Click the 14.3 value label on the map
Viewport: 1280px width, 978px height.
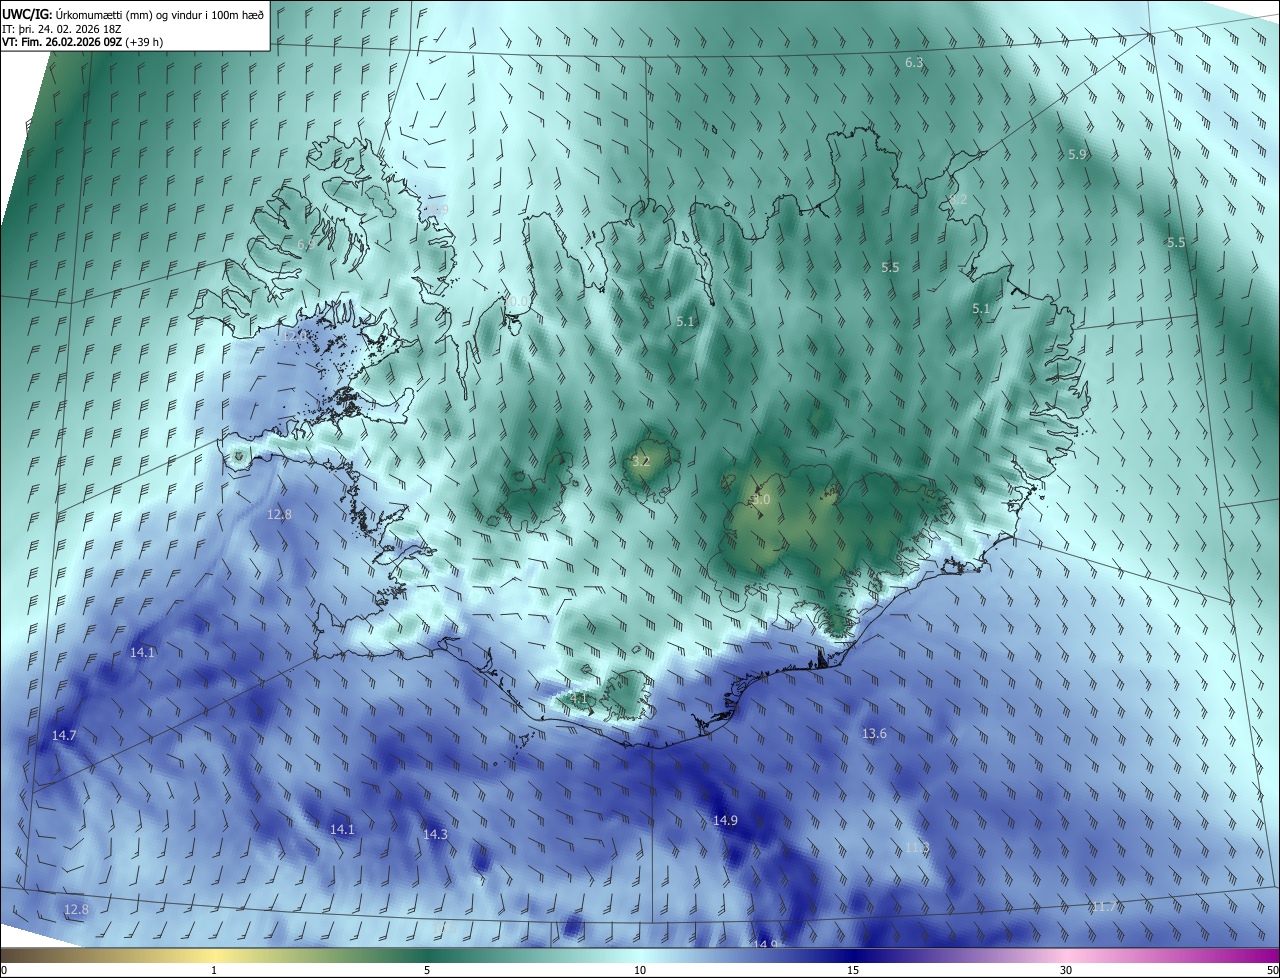tap(435, 835)
